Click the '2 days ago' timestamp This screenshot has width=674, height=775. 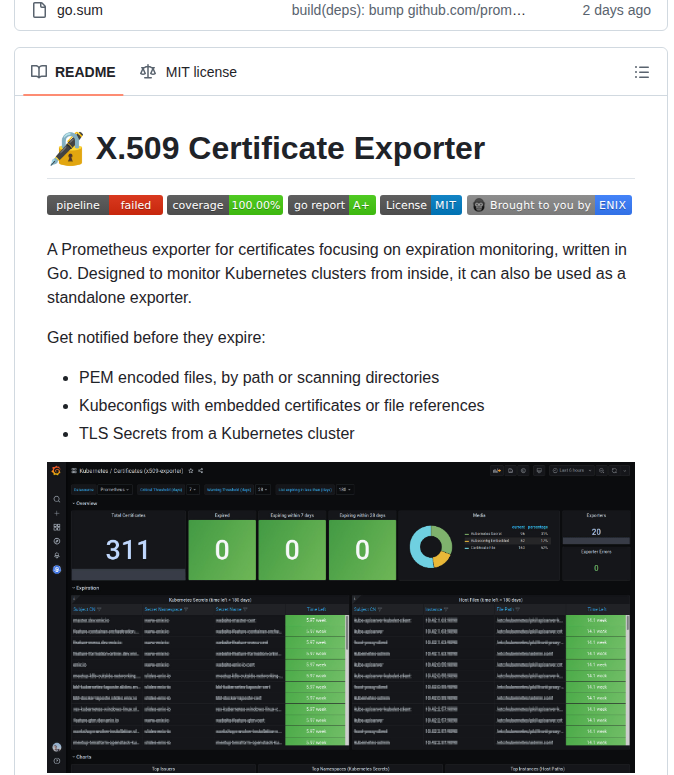(x=616, y=10)
